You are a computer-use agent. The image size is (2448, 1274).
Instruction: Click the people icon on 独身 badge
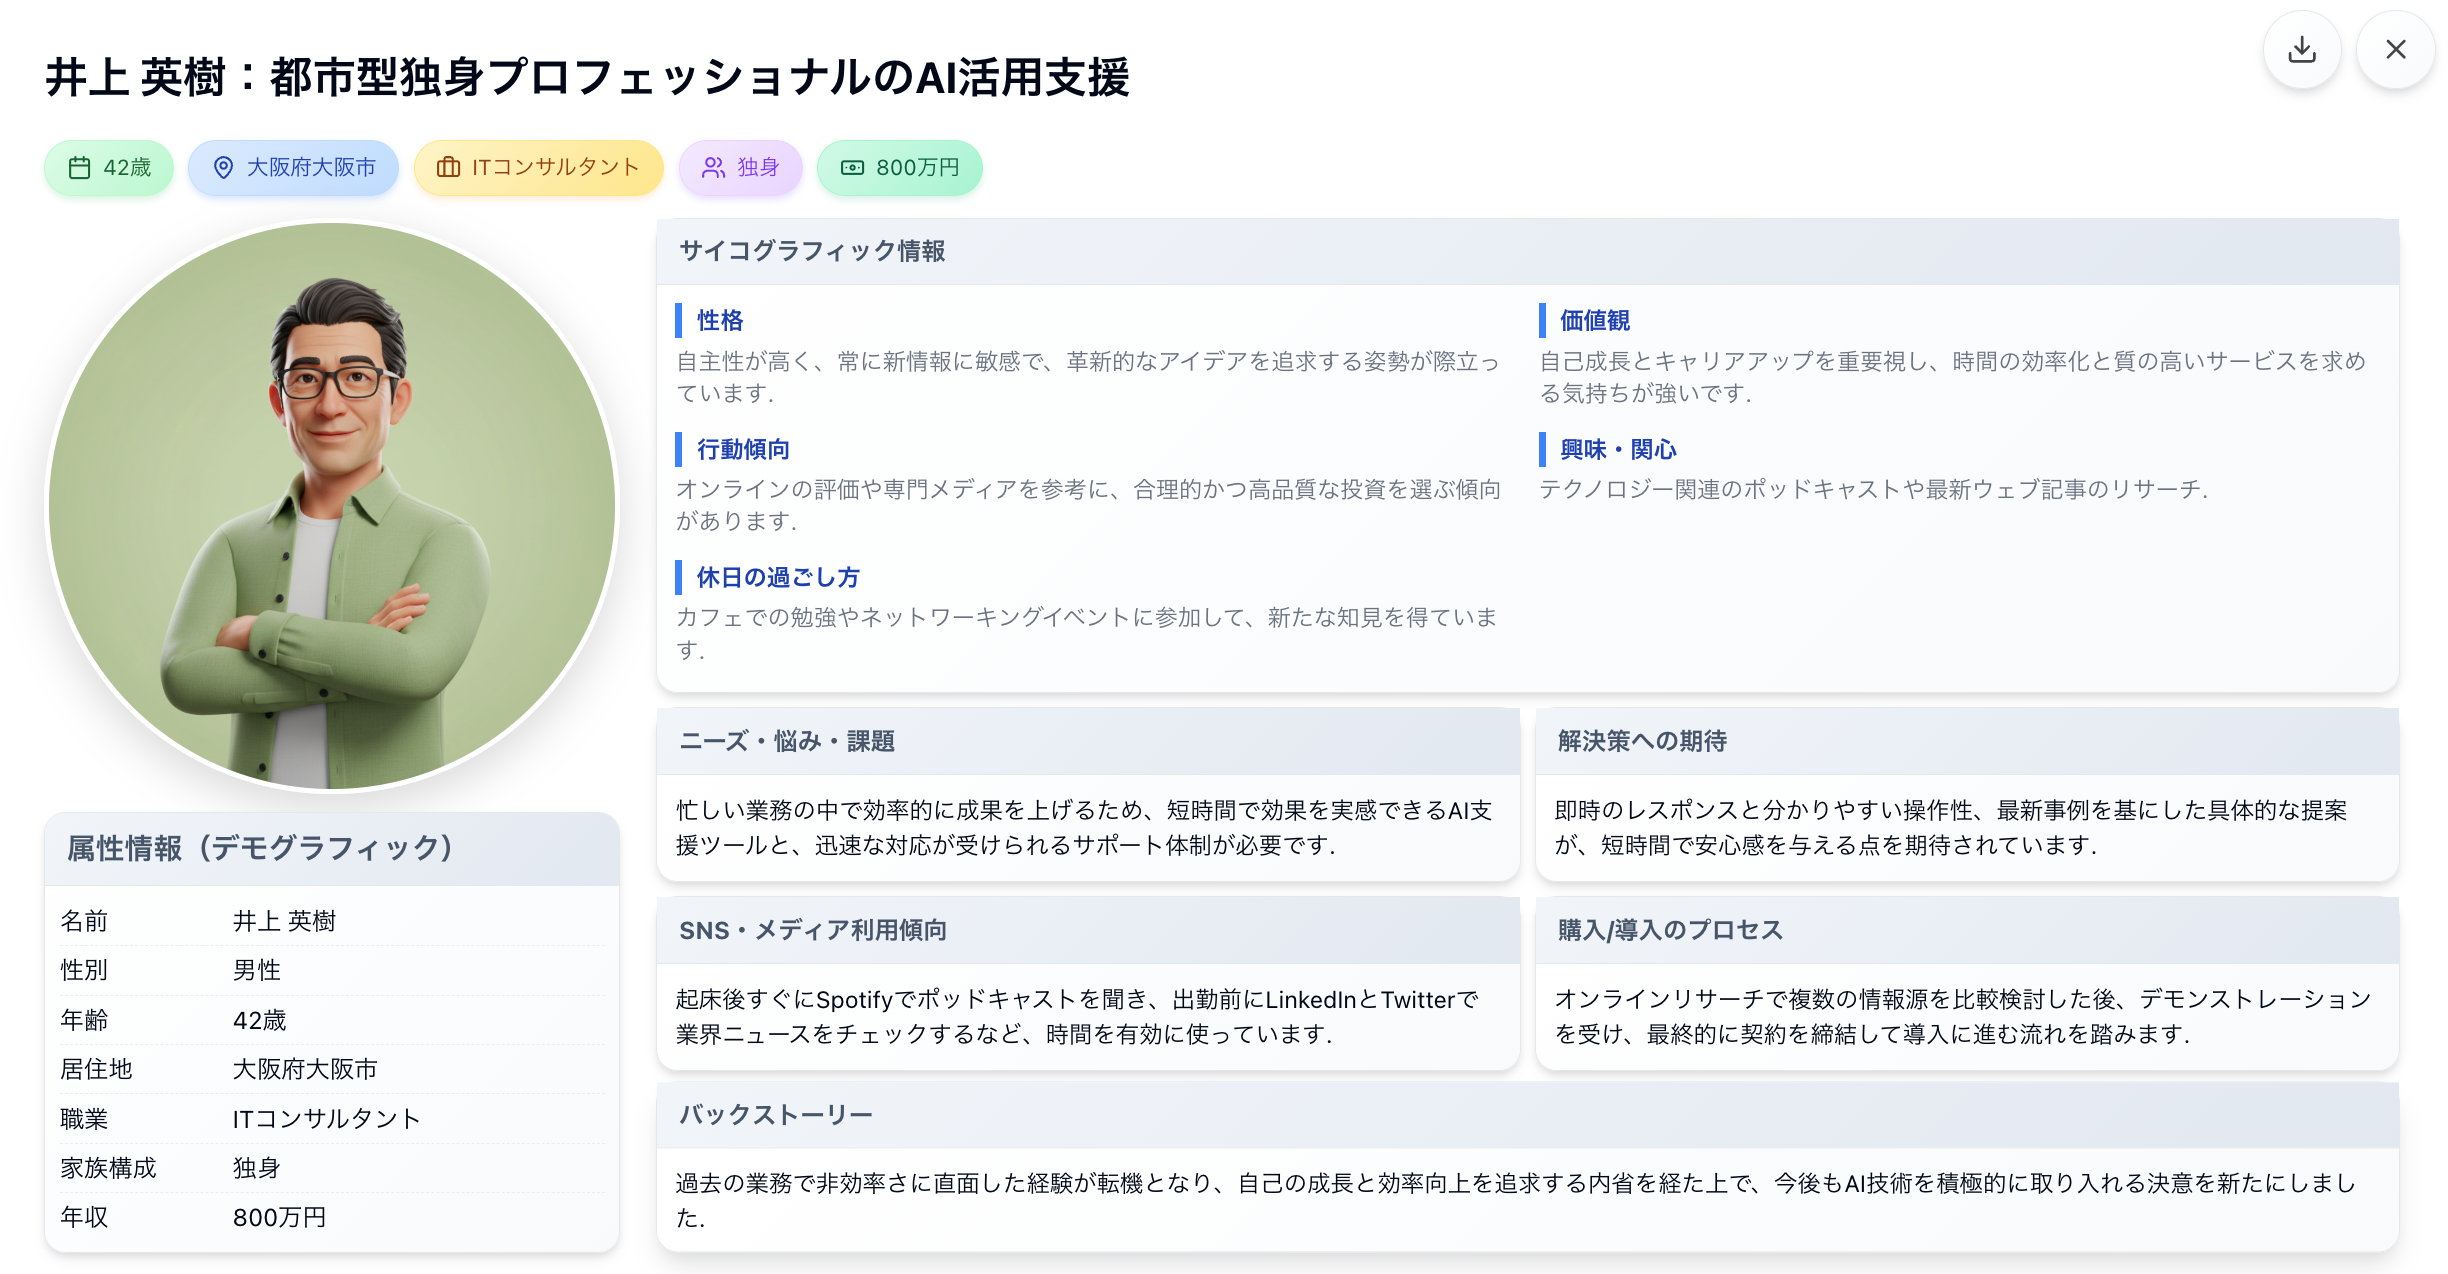point(713,168)
